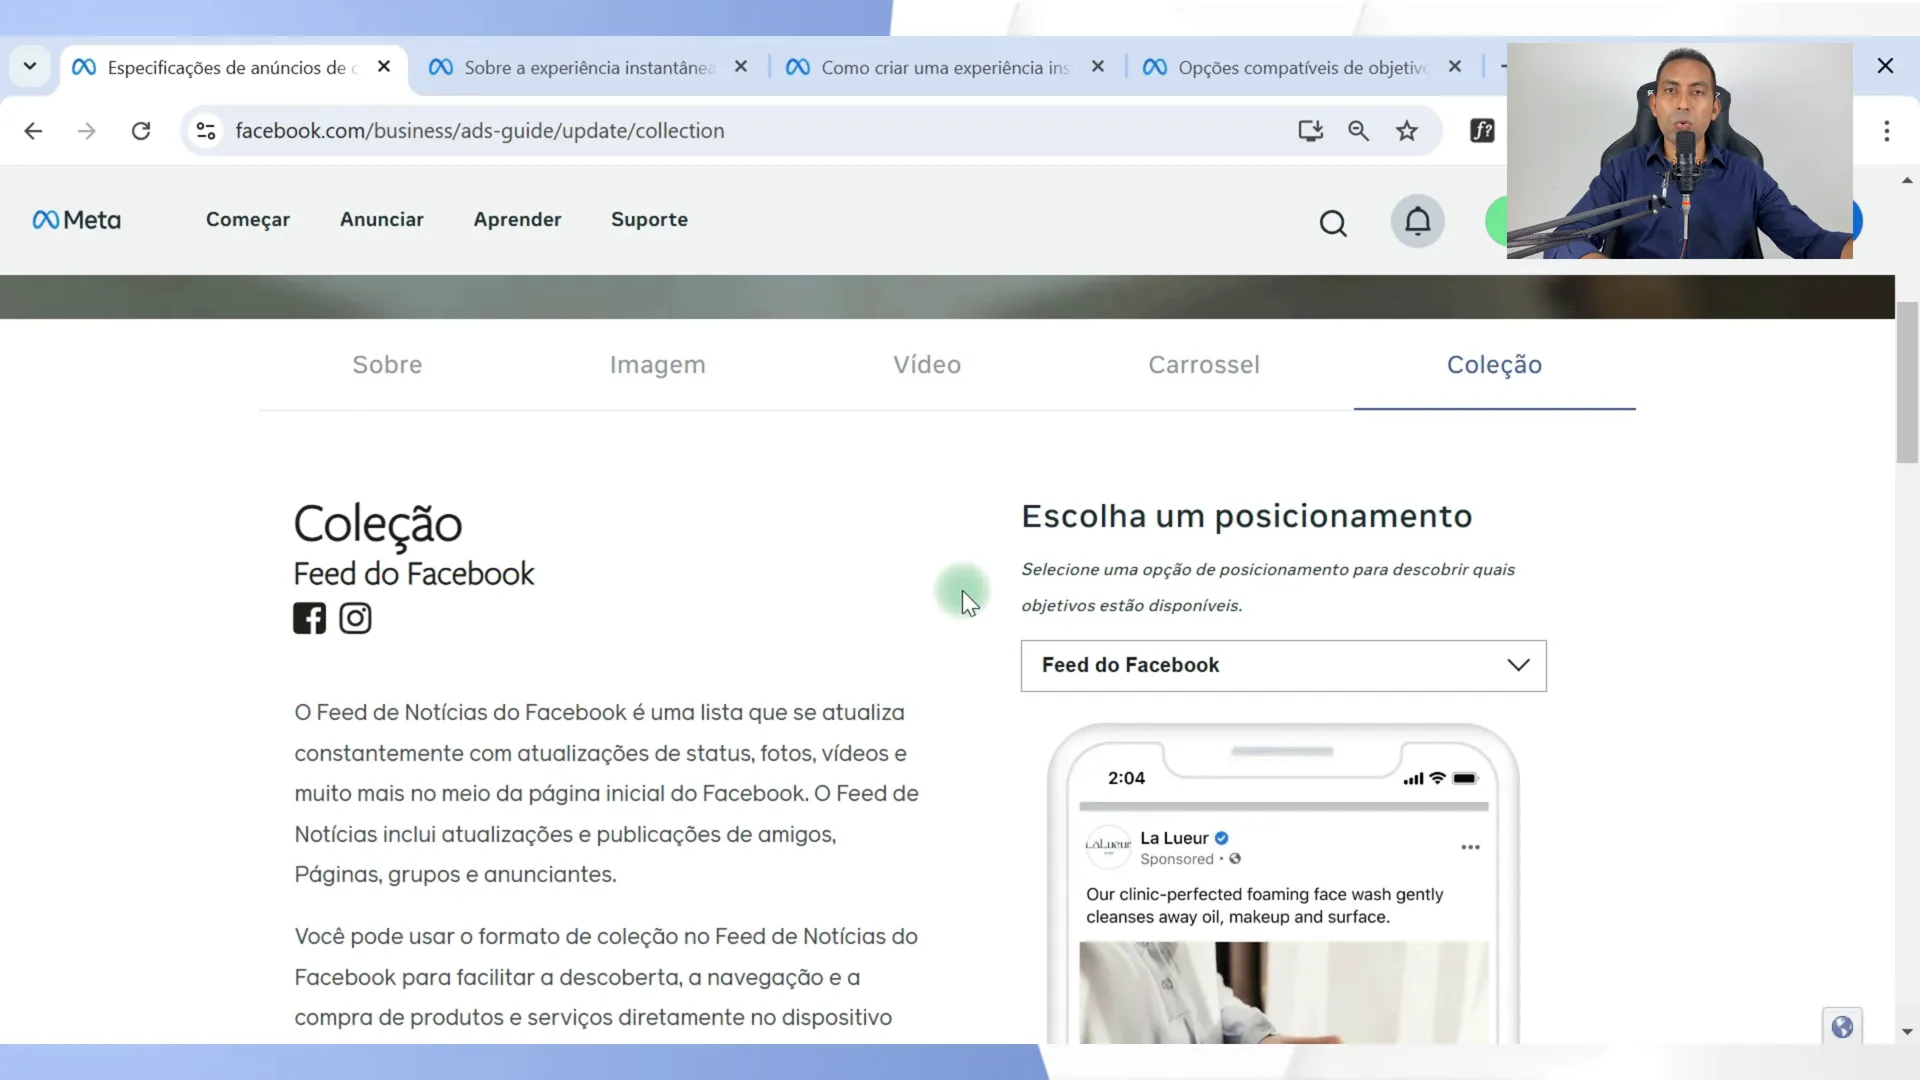Open the Anunciar menu
This screenshot has height=1080, width=1920.
(x=382, y=219)
